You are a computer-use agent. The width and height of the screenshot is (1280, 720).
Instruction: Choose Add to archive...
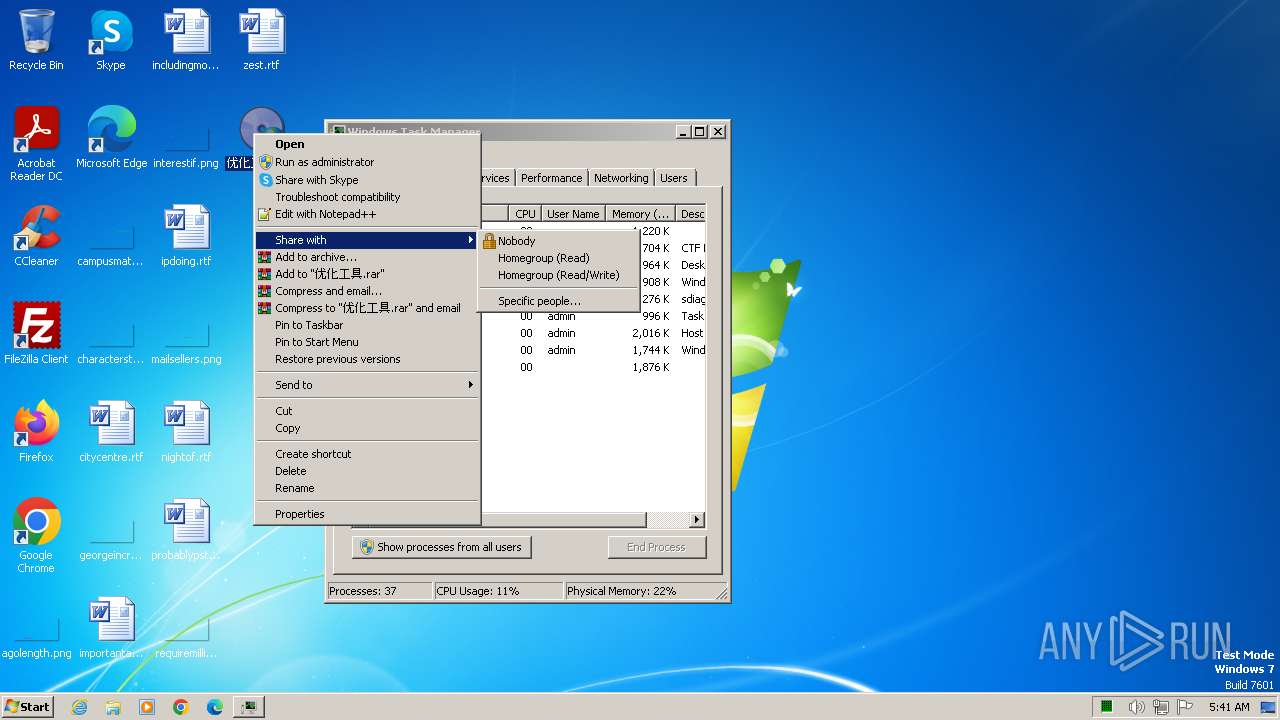(x=368, y=257)
